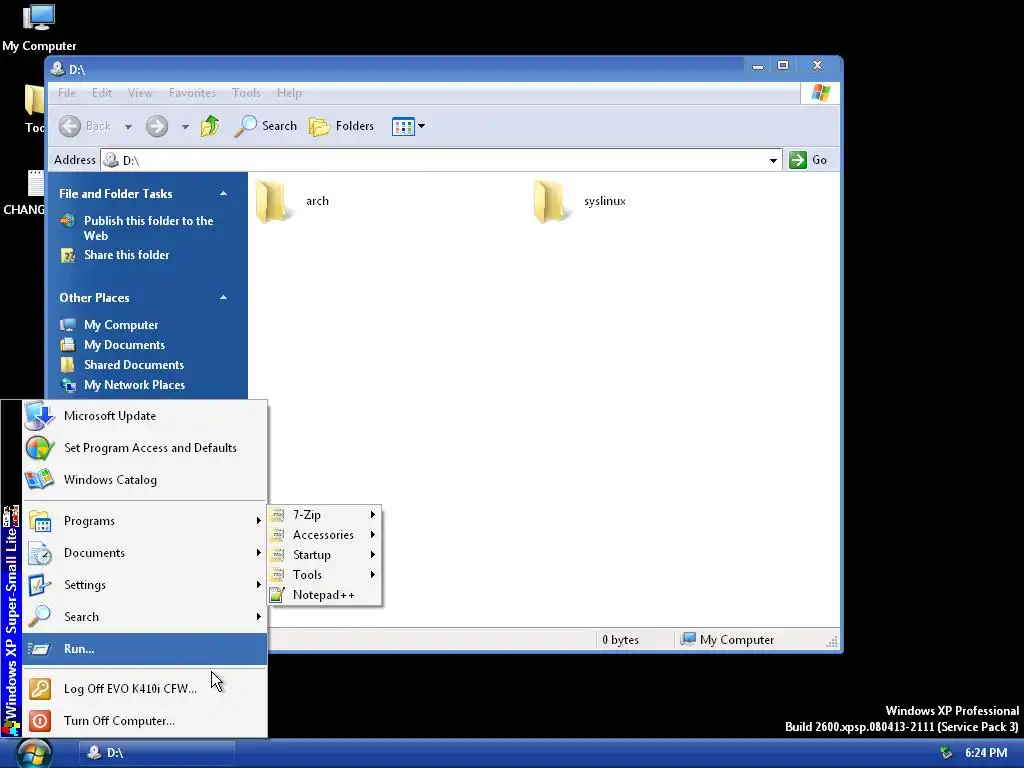
Task: Click the system tray network icon
Action: click(x=946, y=753)
